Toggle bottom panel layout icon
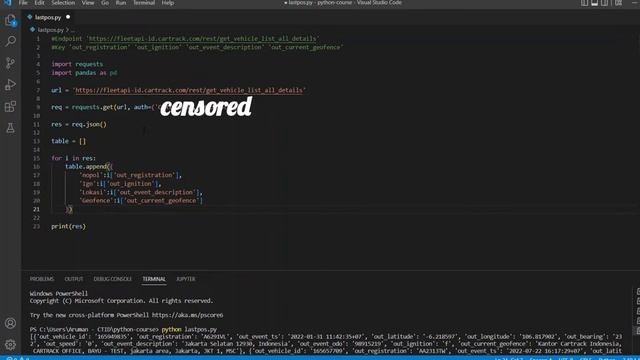Screen dimensions: 640x360 [594, 3]
